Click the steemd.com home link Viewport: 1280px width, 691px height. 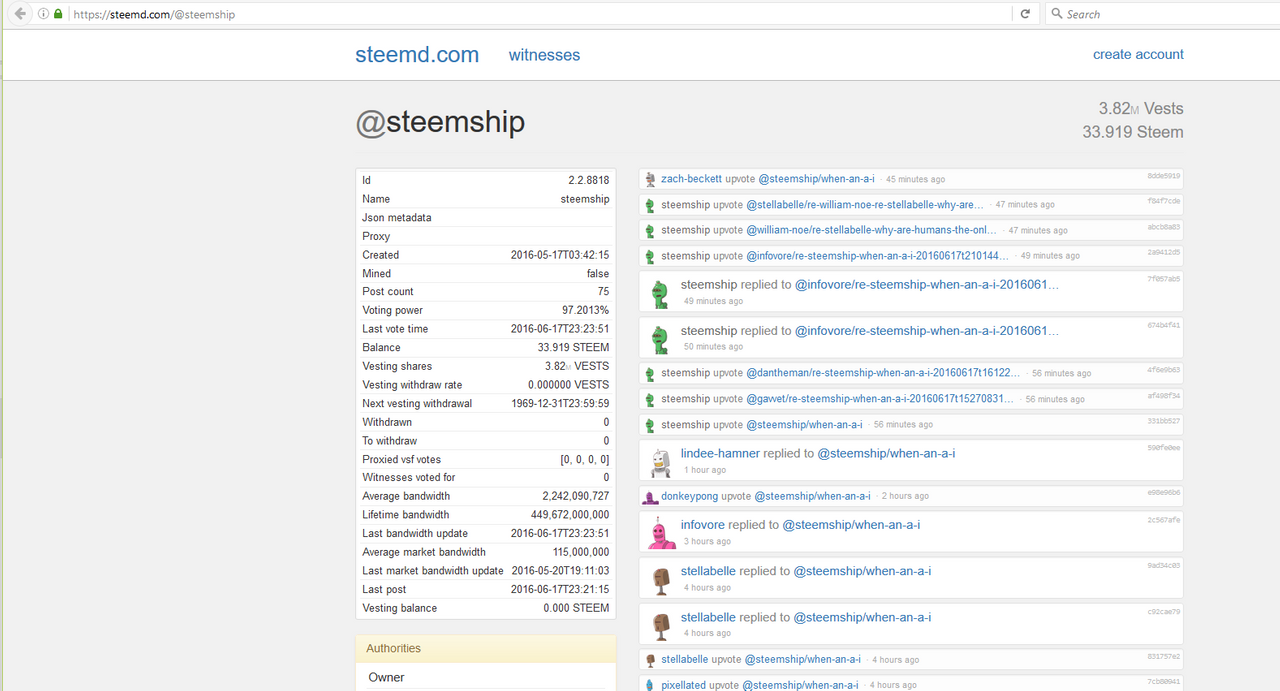416,55
